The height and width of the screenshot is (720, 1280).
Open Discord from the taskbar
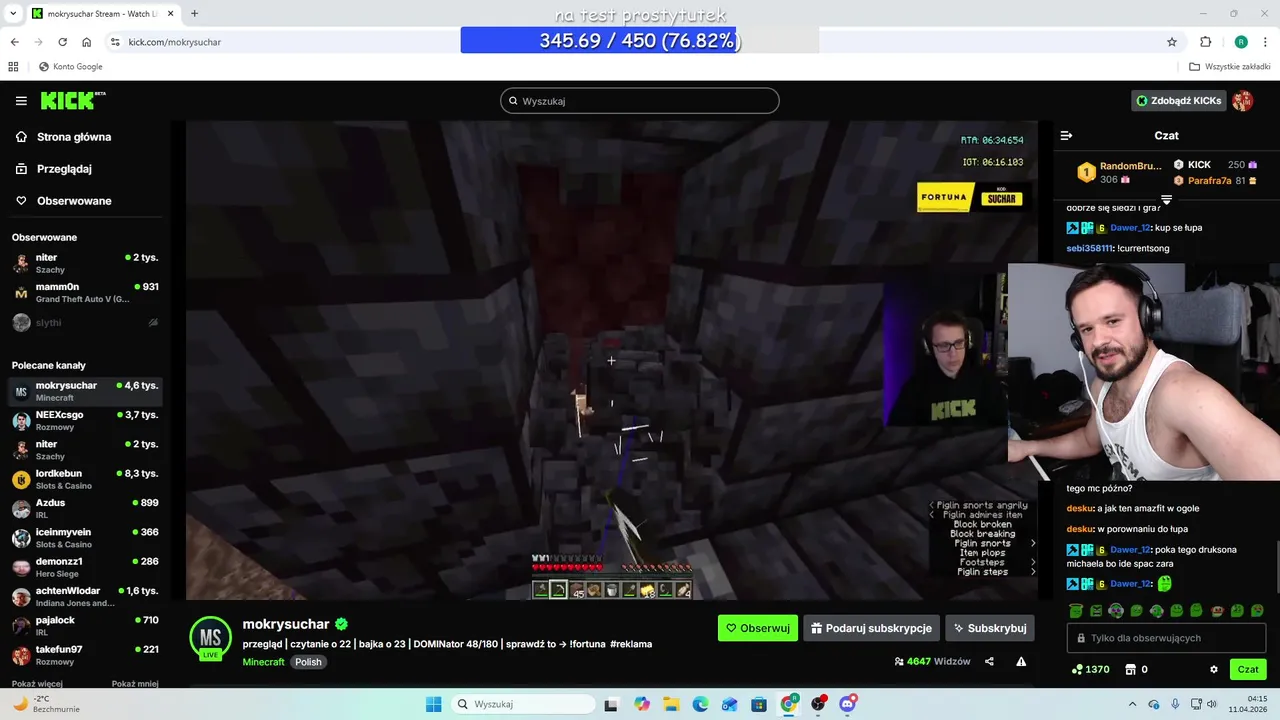848,704
